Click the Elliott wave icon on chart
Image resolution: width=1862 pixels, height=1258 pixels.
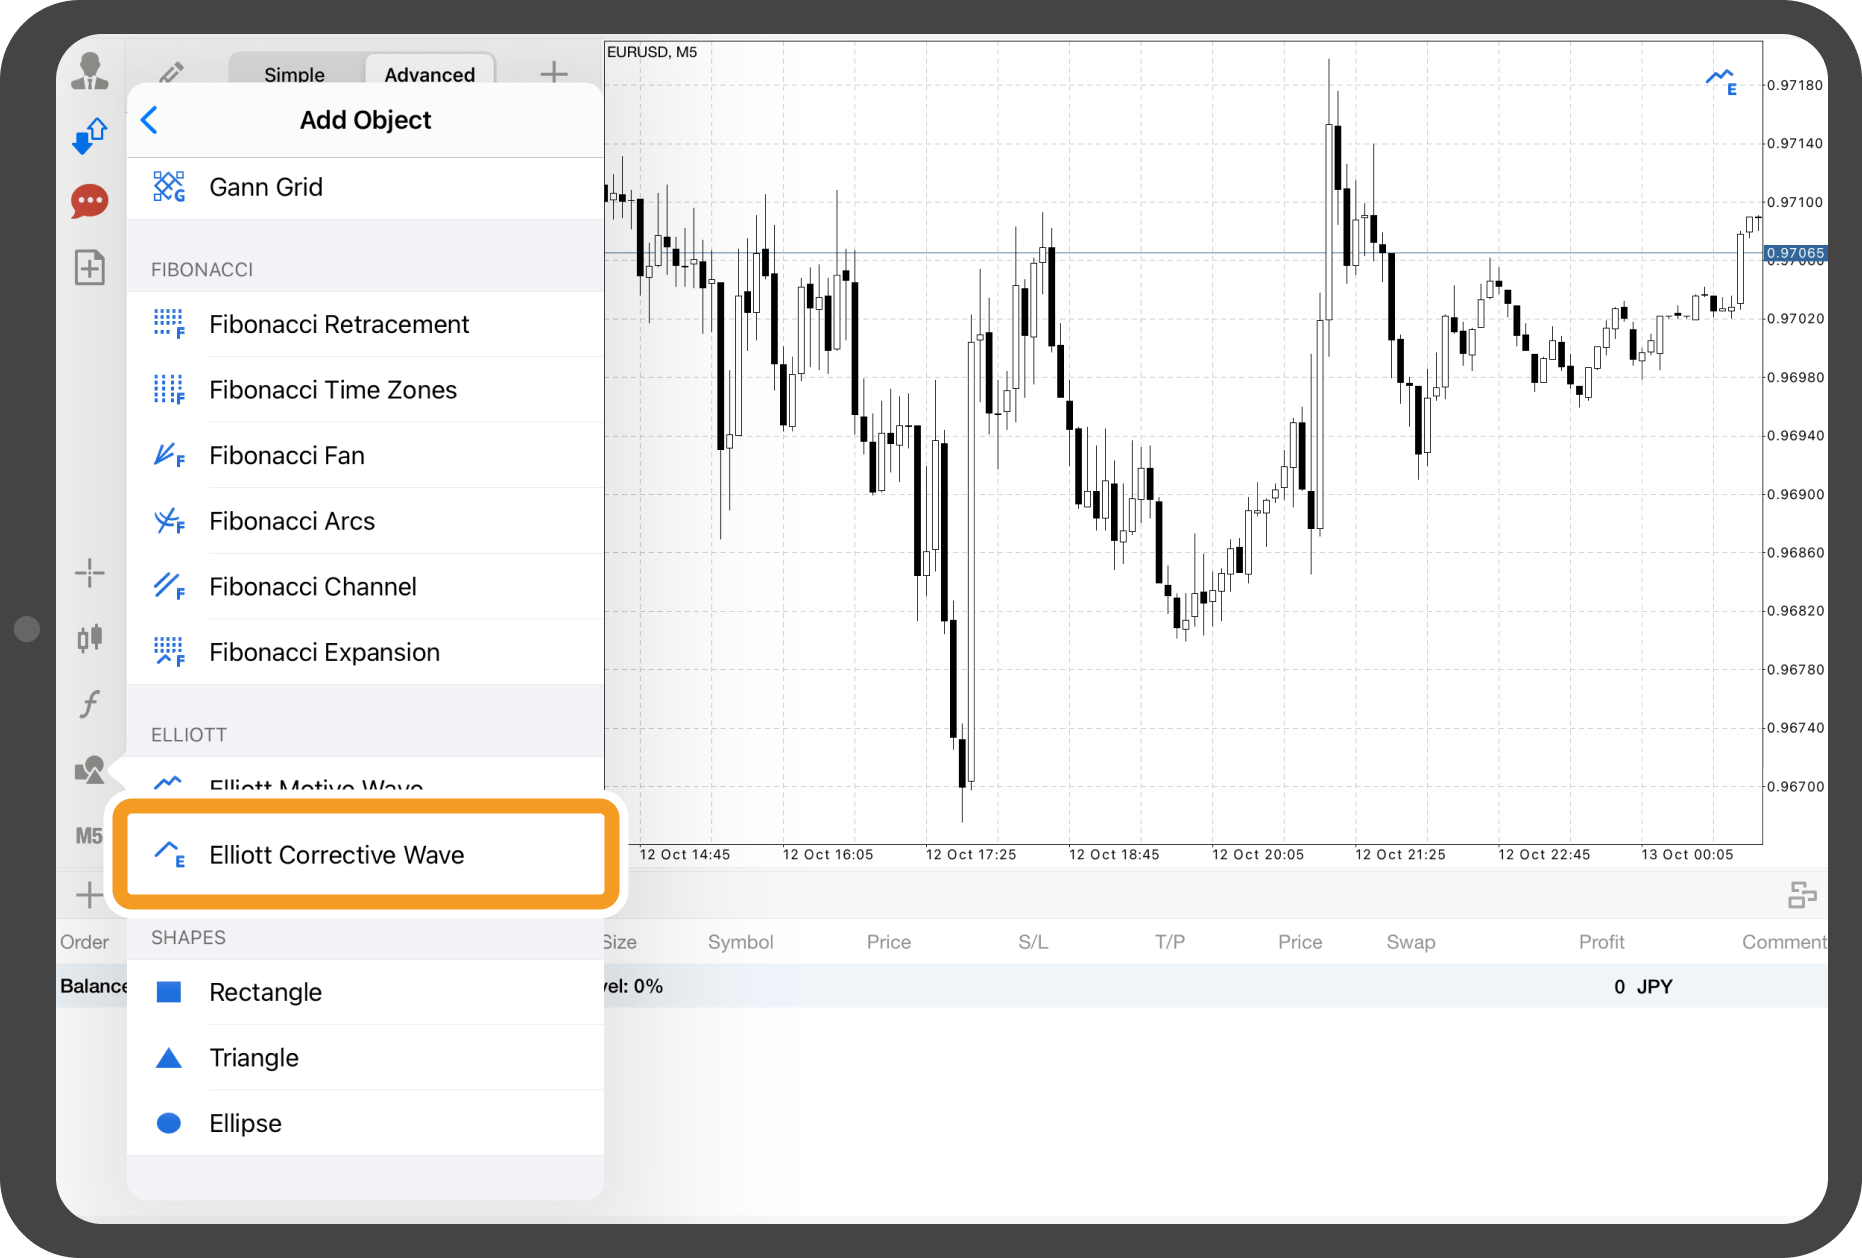click(x=1721, y=81)
